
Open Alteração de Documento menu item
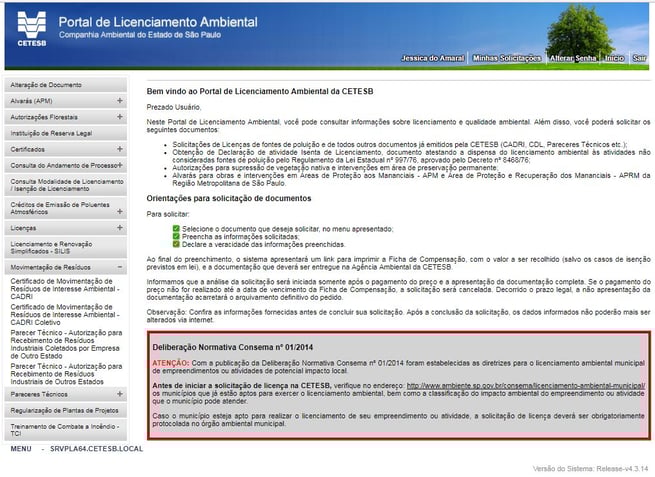pos(66,85)
